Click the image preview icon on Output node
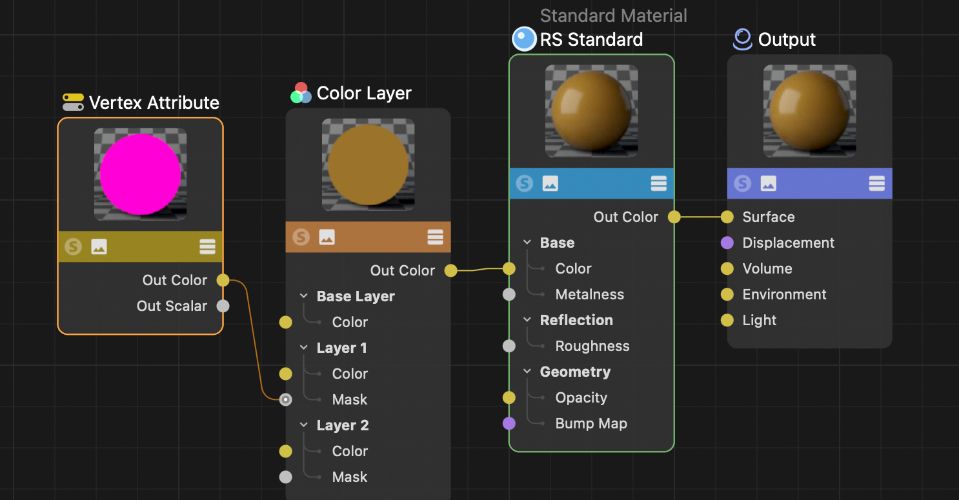Viewport: 959px width, 500px height. tap(768, 183)
